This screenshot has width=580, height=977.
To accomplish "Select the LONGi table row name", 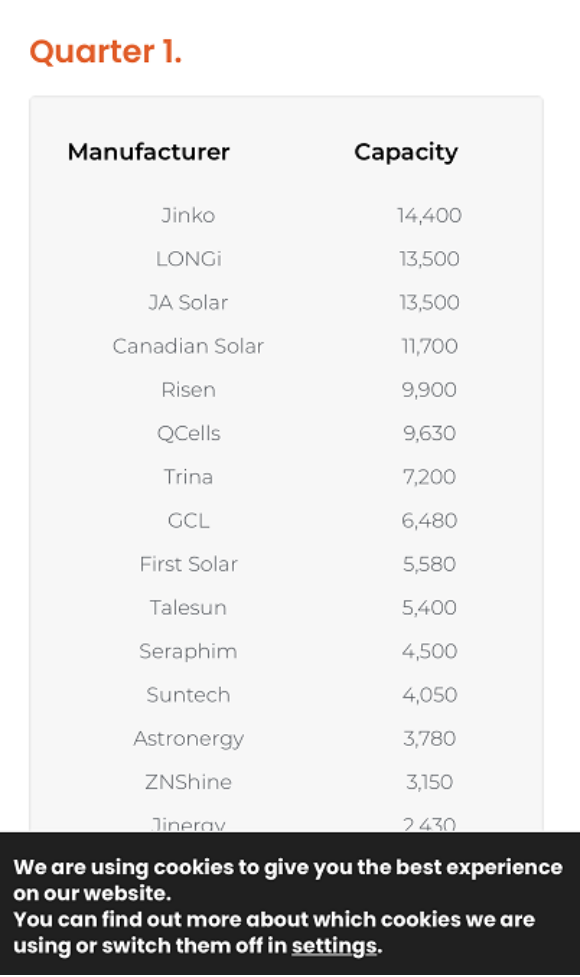I will point(189,259).
